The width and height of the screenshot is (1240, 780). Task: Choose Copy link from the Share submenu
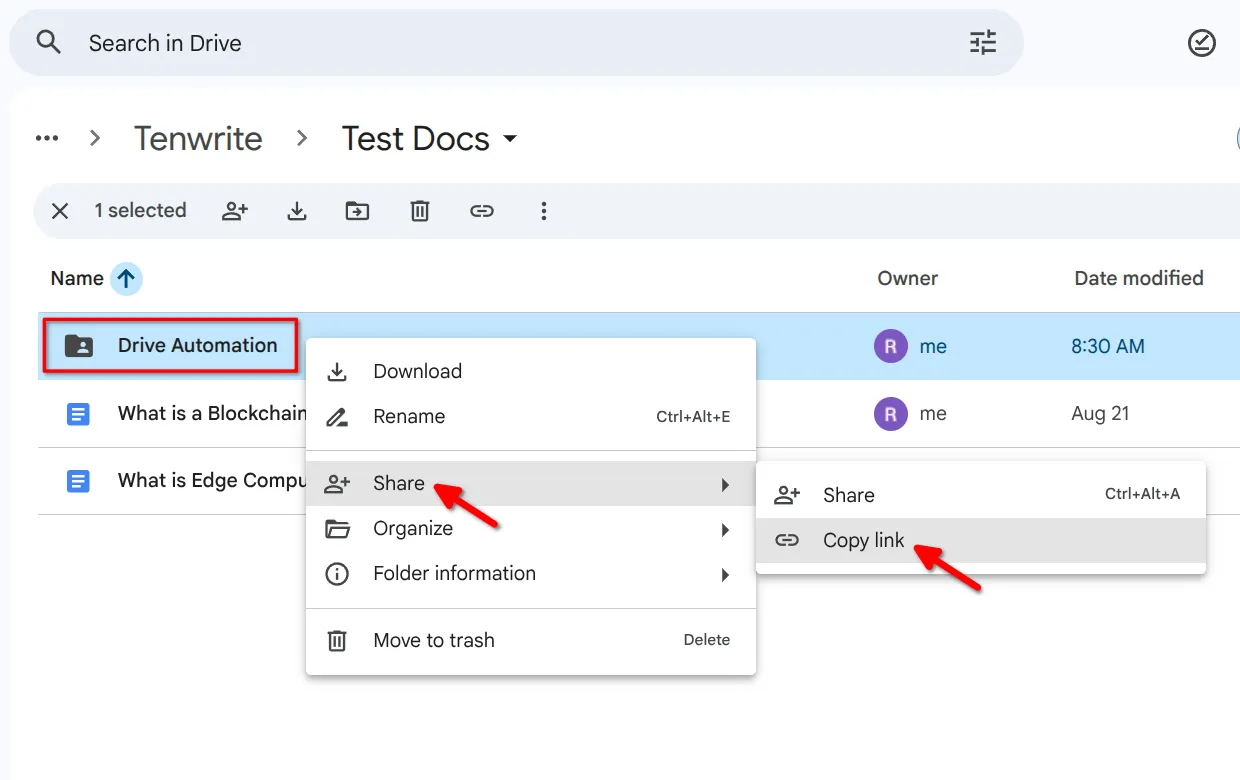point(863,540)
